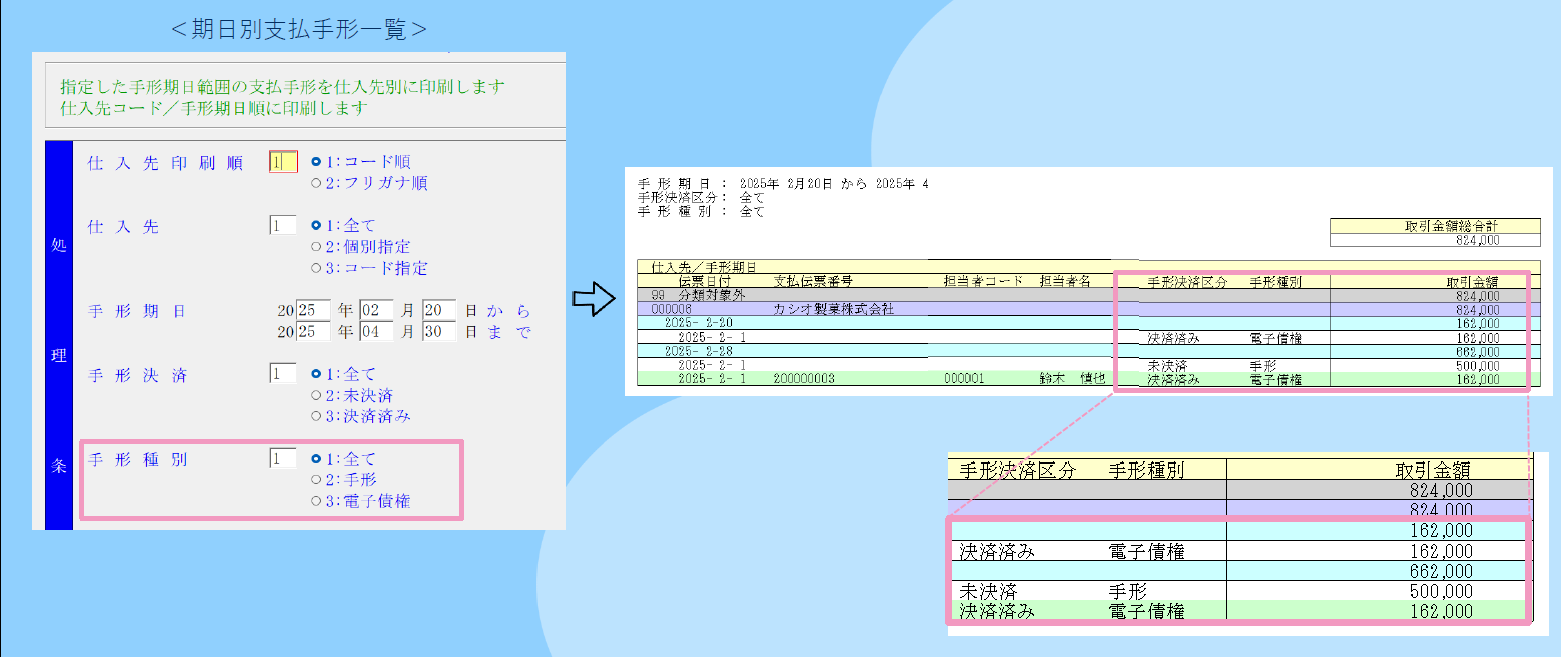Click the 手形期日 label in the form
This screenshot has height=657, width=1561.
coord(137,312)
